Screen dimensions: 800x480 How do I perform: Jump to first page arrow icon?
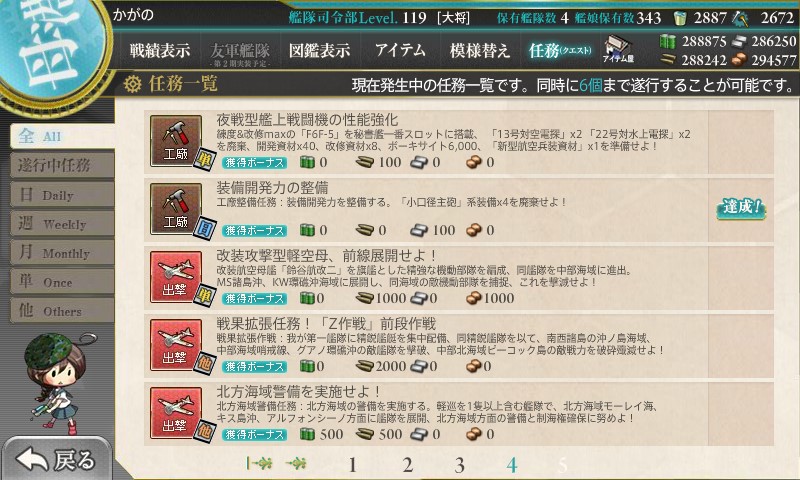260,463
